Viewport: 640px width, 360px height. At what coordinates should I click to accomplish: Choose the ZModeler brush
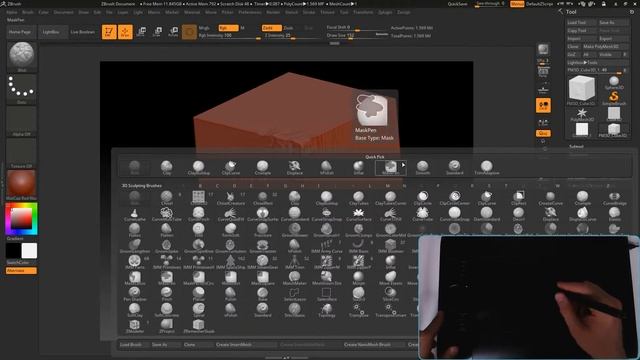point(134,326)
